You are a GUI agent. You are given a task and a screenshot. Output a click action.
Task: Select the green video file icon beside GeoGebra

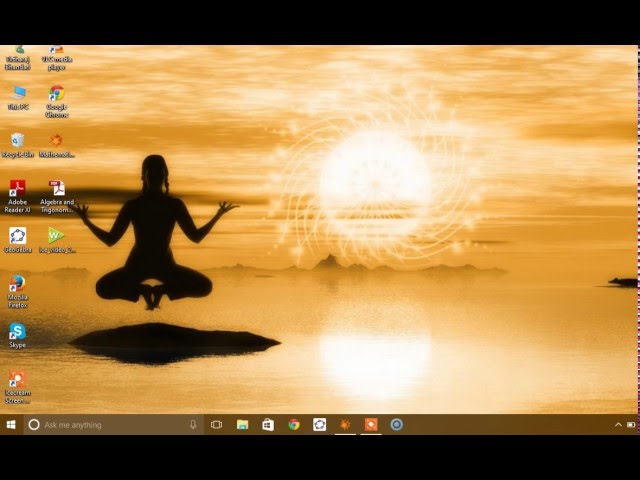(x=57, y=240)
